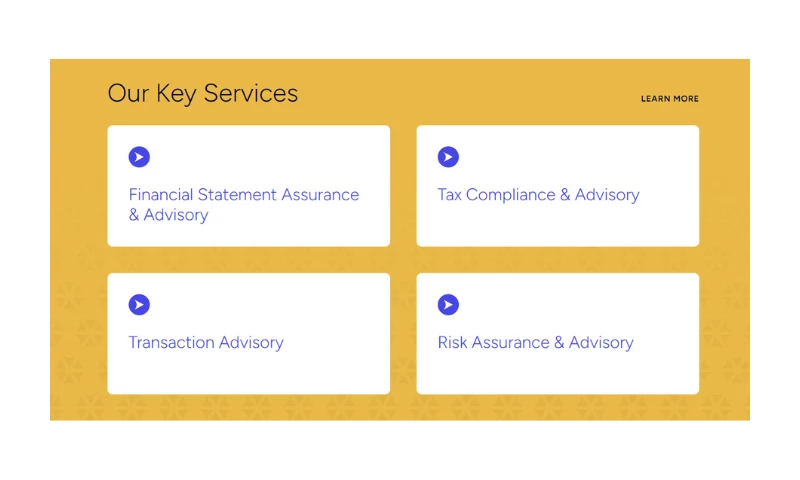Open the Tax Compliance & Advisory link

click(538, 195)
